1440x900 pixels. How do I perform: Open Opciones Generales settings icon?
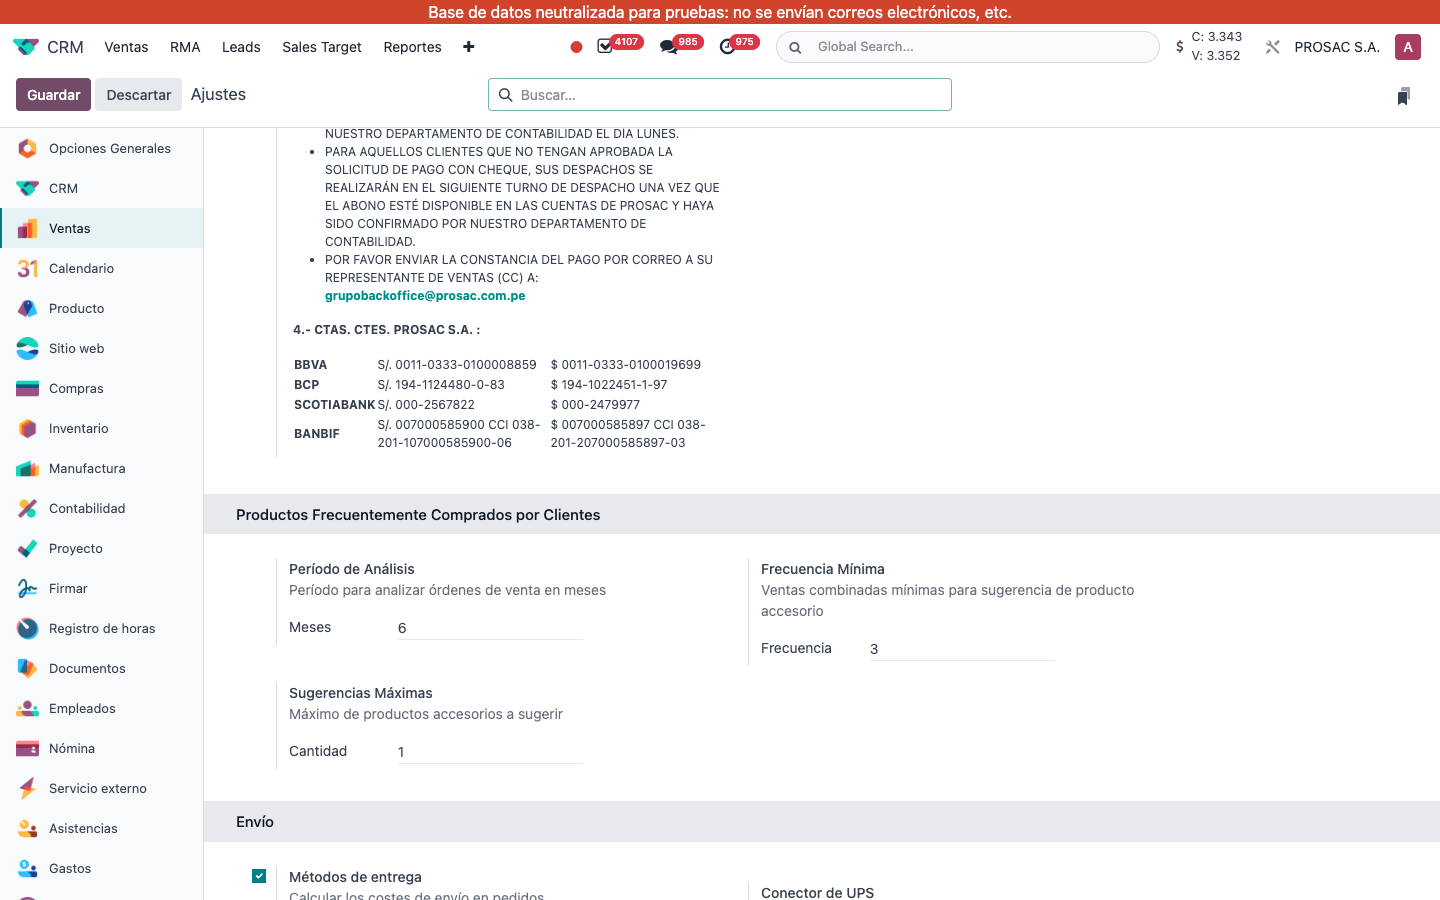tap(28, 148)
